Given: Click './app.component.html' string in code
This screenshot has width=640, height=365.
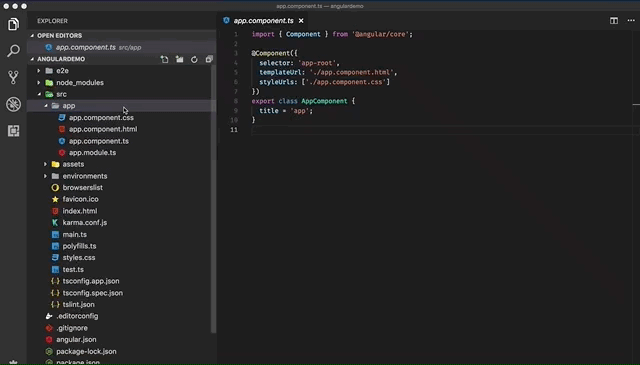Looking at the screenshot, I should pyautogui.click(x=351, y=72).
